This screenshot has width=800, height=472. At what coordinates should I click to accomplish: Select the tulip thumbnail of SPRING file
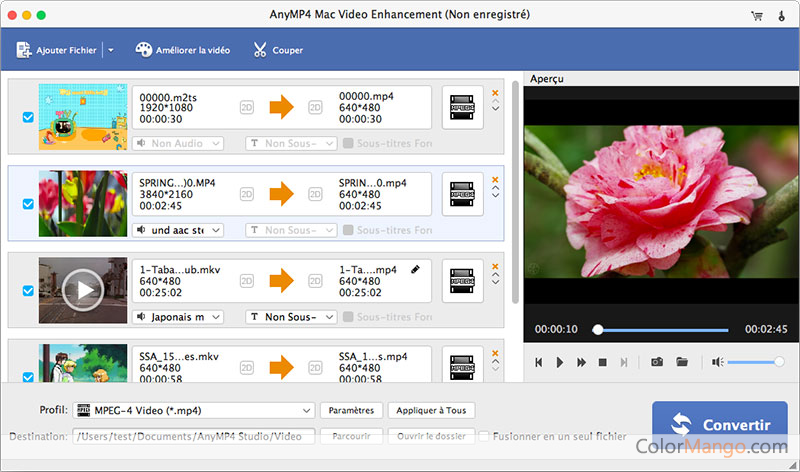pyautogui.click(x=83, y=204)
